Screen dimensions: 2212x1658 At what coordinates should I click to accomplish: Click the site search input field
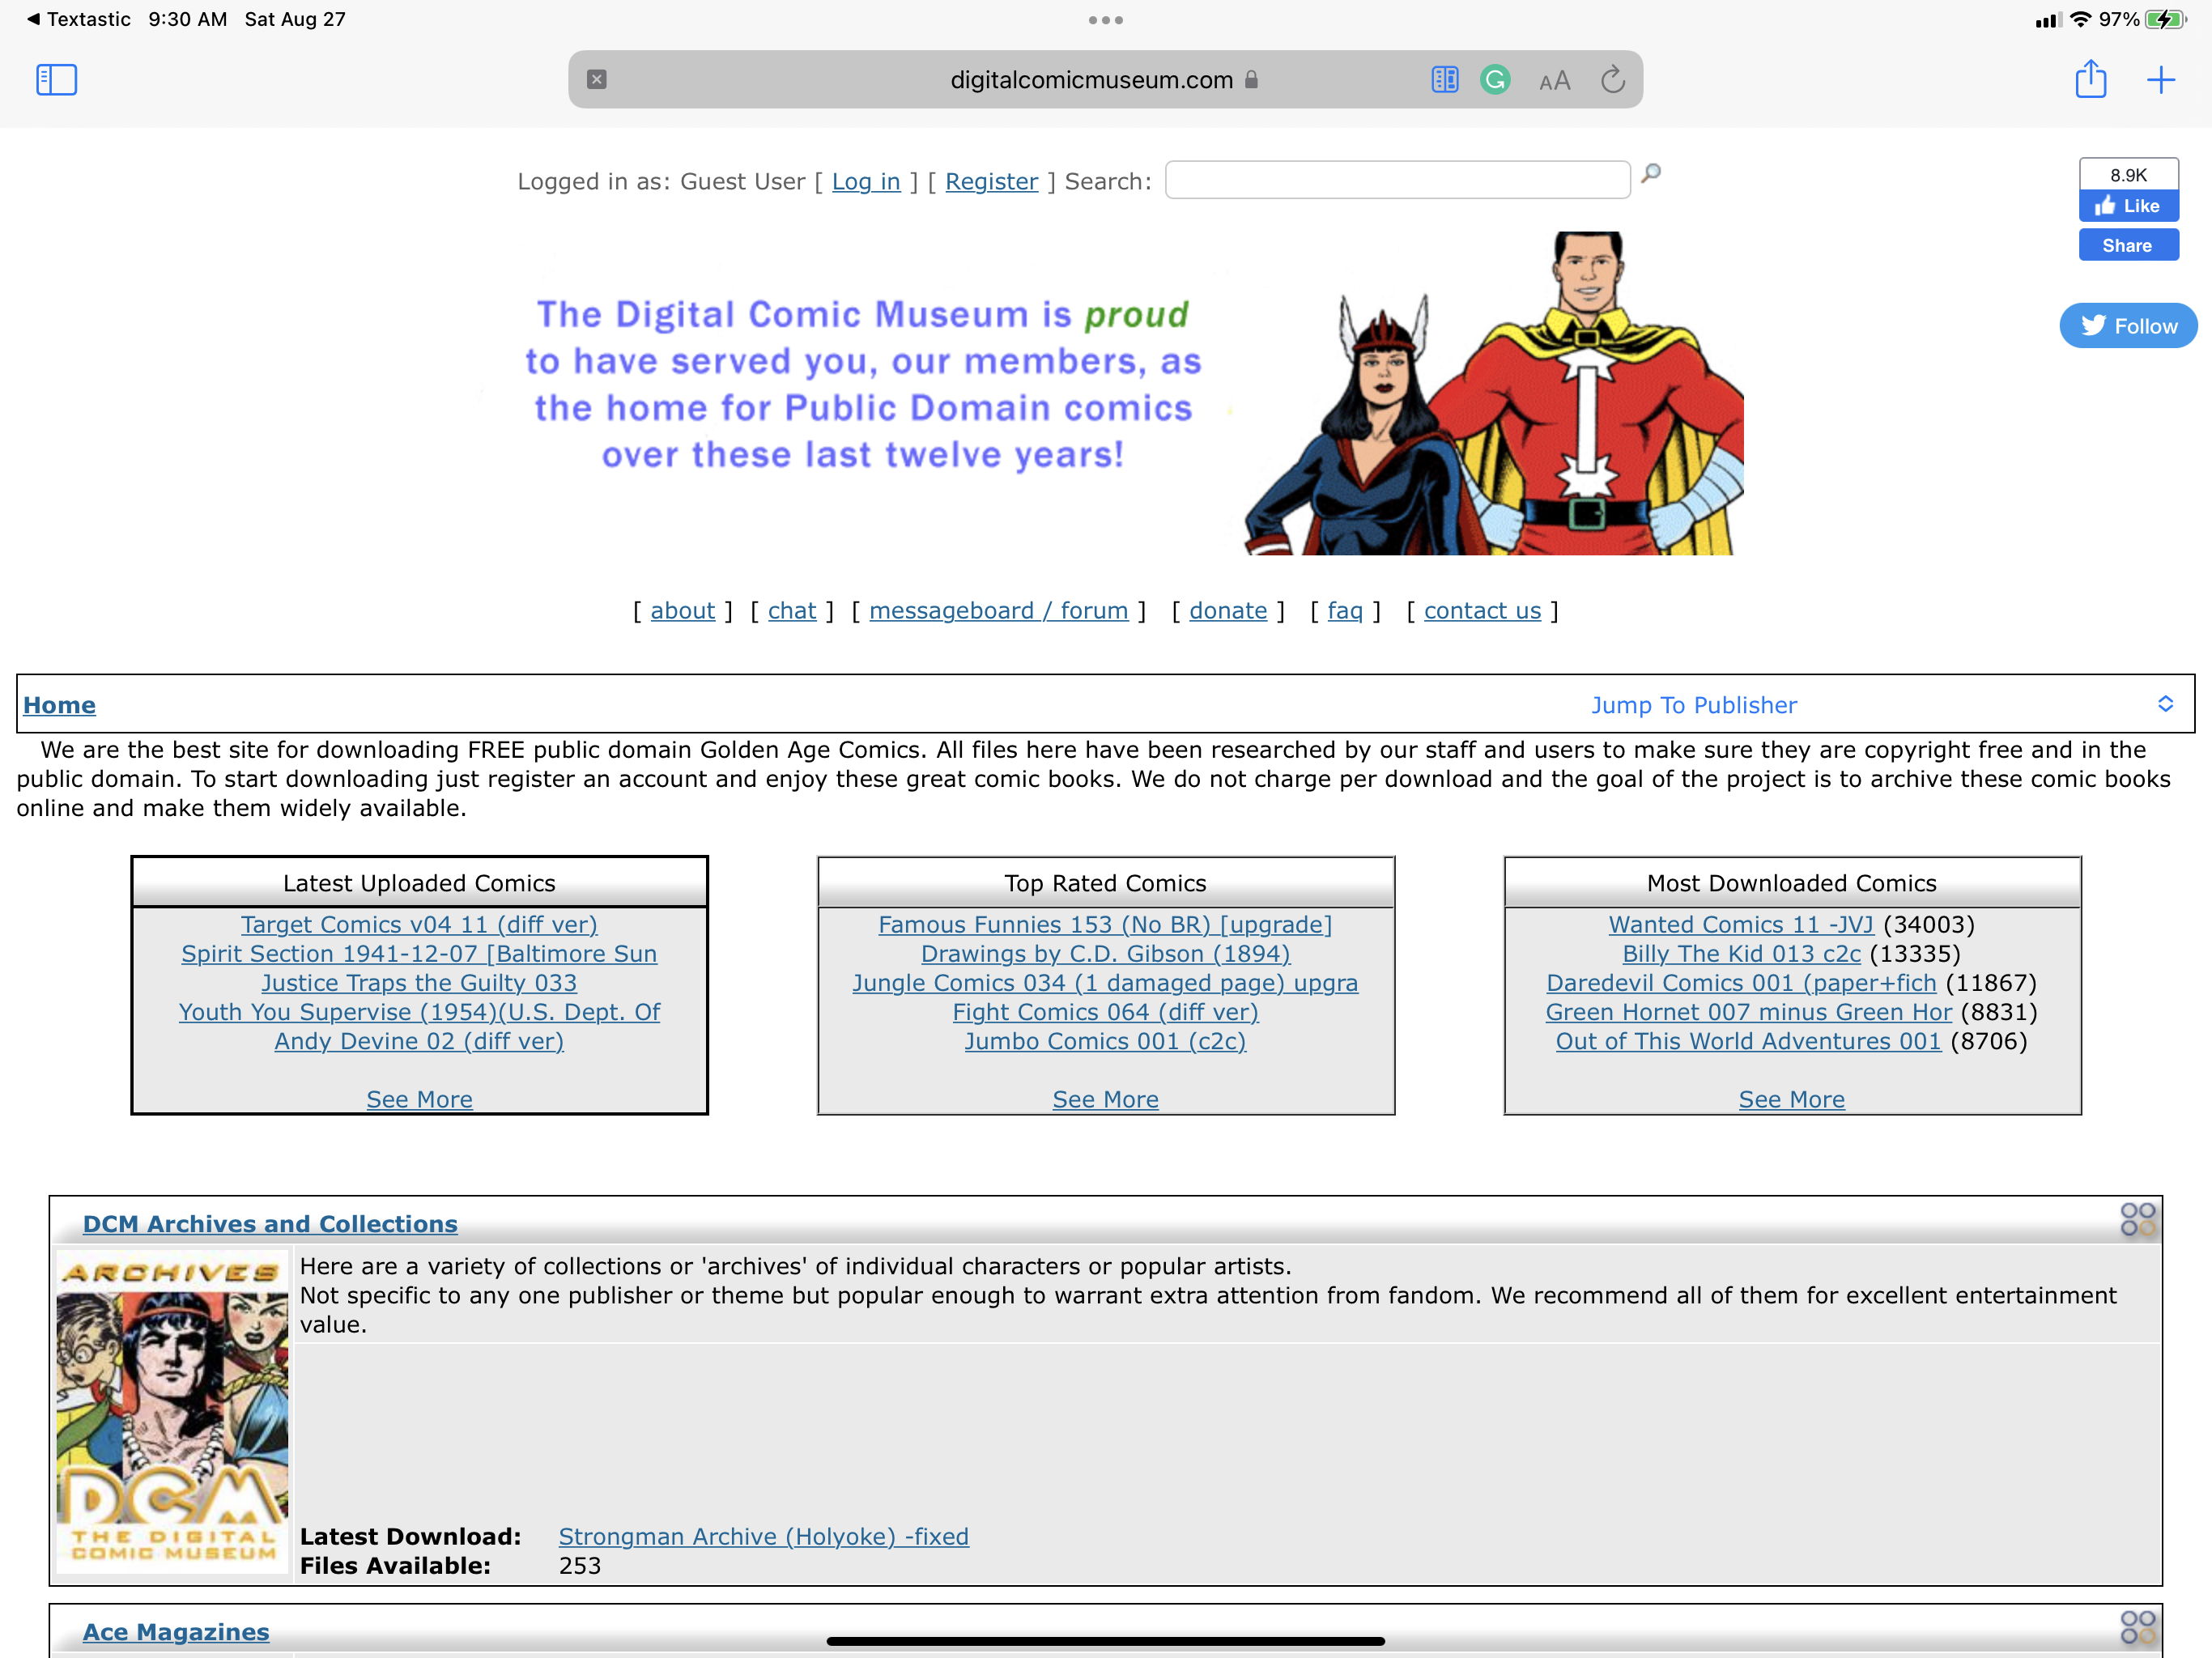pyautogui.click(x=1397, y=180)
